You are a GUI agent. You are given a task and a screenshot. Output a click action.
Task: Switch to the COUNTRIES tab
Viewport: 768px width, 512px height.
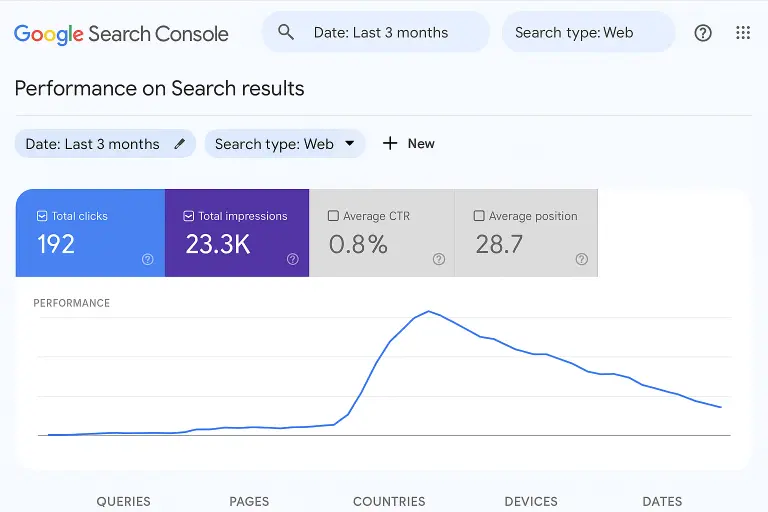coord(389,501)
